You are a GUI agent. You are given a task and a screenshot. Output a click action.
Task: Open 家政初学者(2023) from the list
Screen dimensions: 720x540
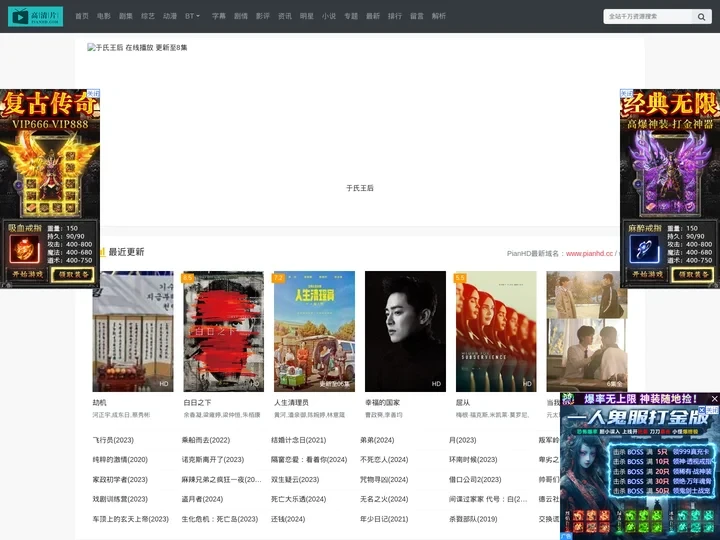click(120, 479)
